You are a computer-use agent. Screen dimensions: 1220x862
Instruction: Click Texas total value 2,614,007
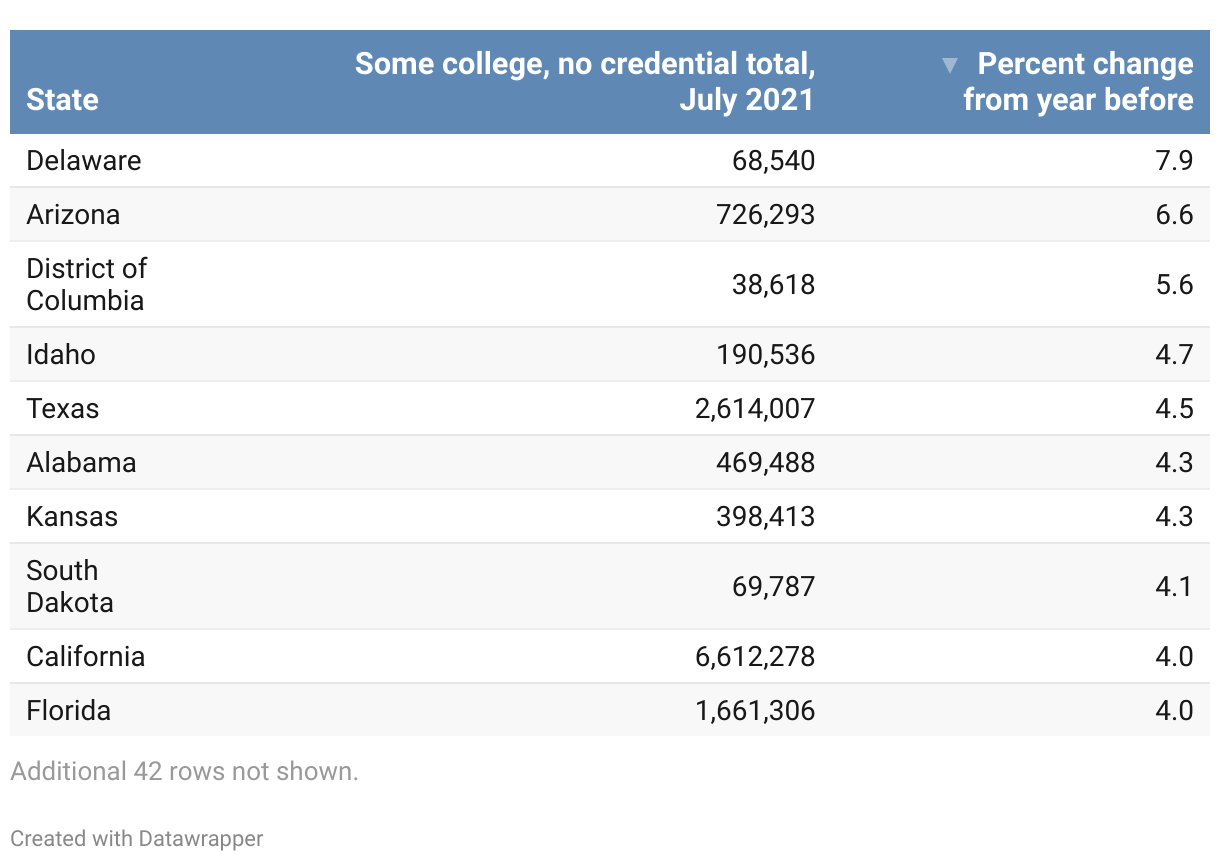pos(754,409)
